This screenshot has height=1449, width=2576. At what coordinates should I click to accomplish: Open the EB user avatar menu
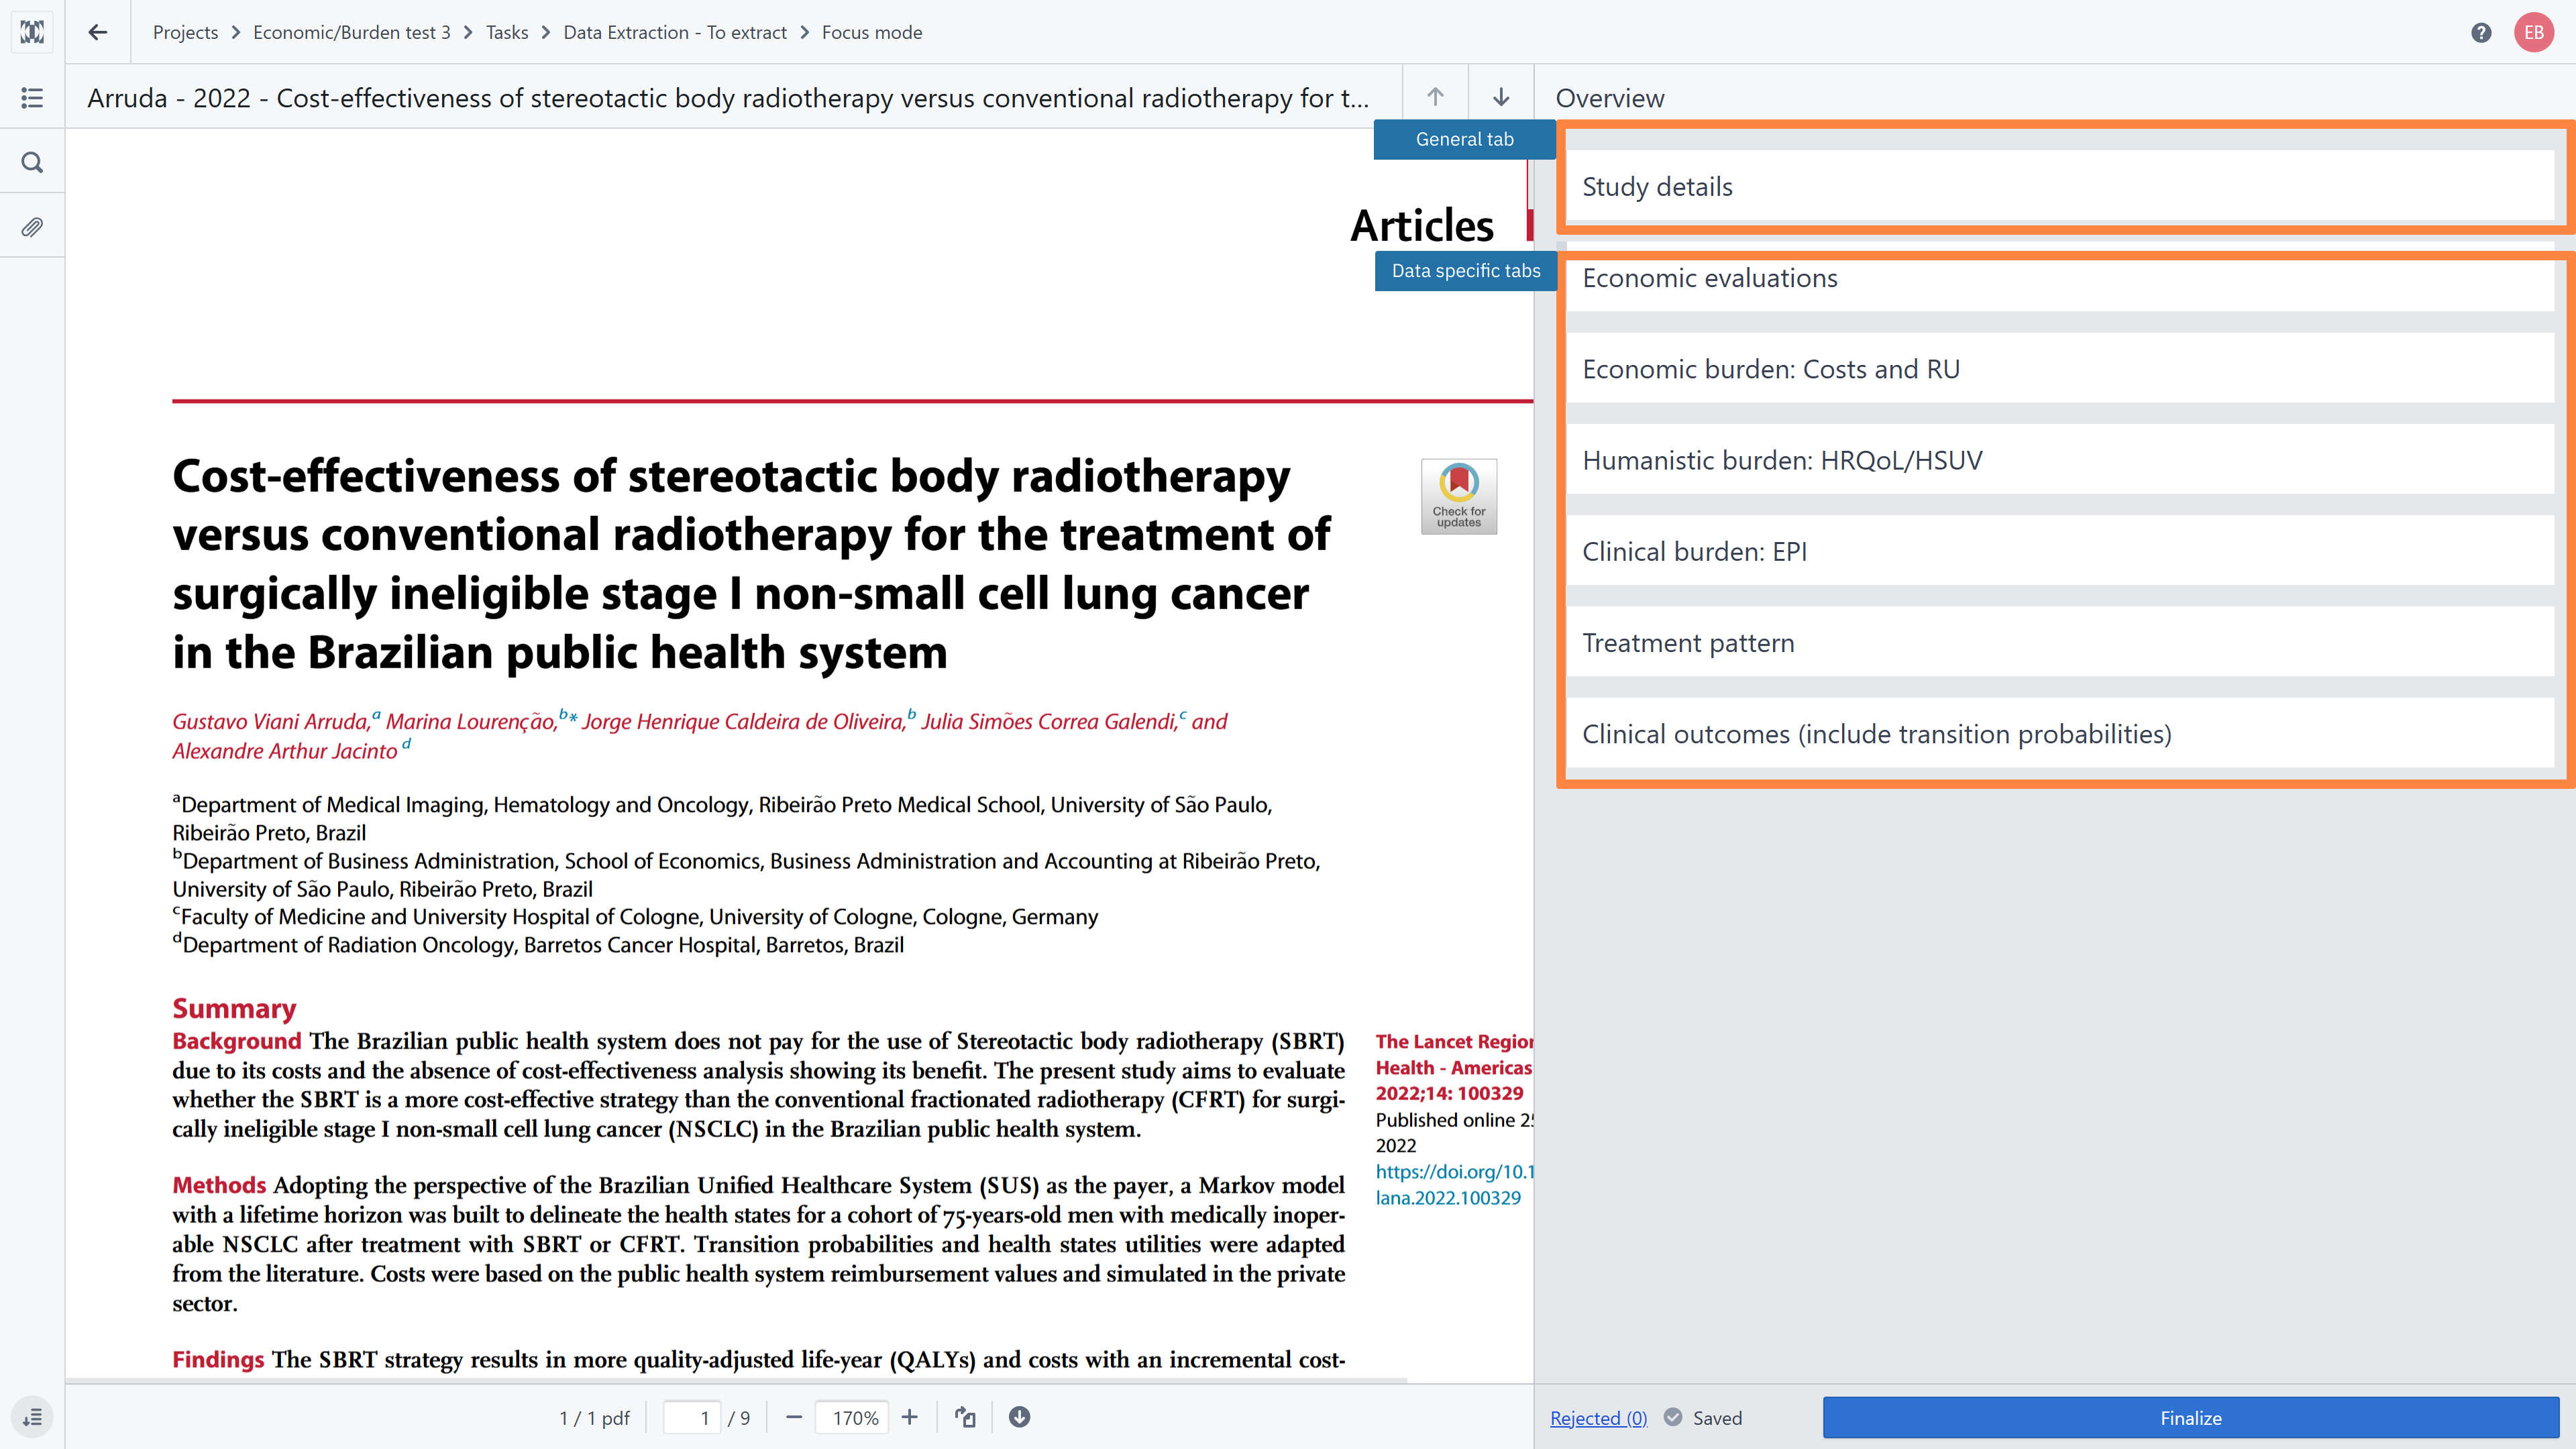point(2534,33)
